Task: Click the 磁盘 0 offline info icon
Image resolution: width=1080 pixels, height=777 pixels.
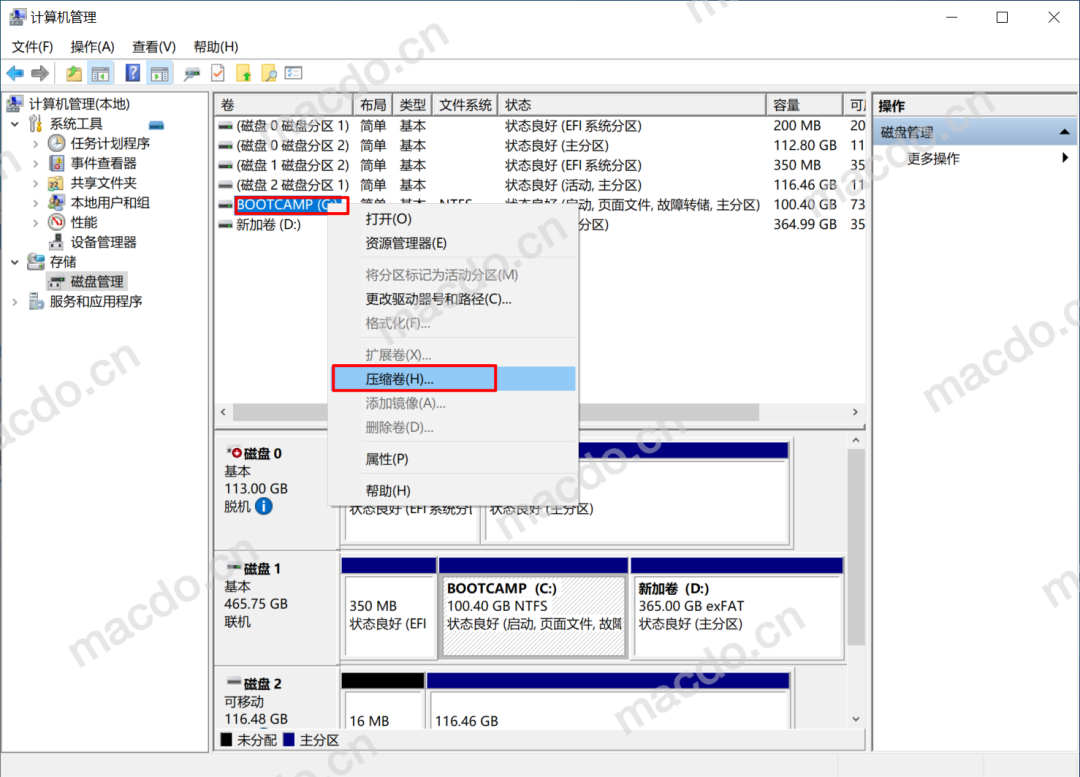Action: pyautogui.click(x=263, y=506)
